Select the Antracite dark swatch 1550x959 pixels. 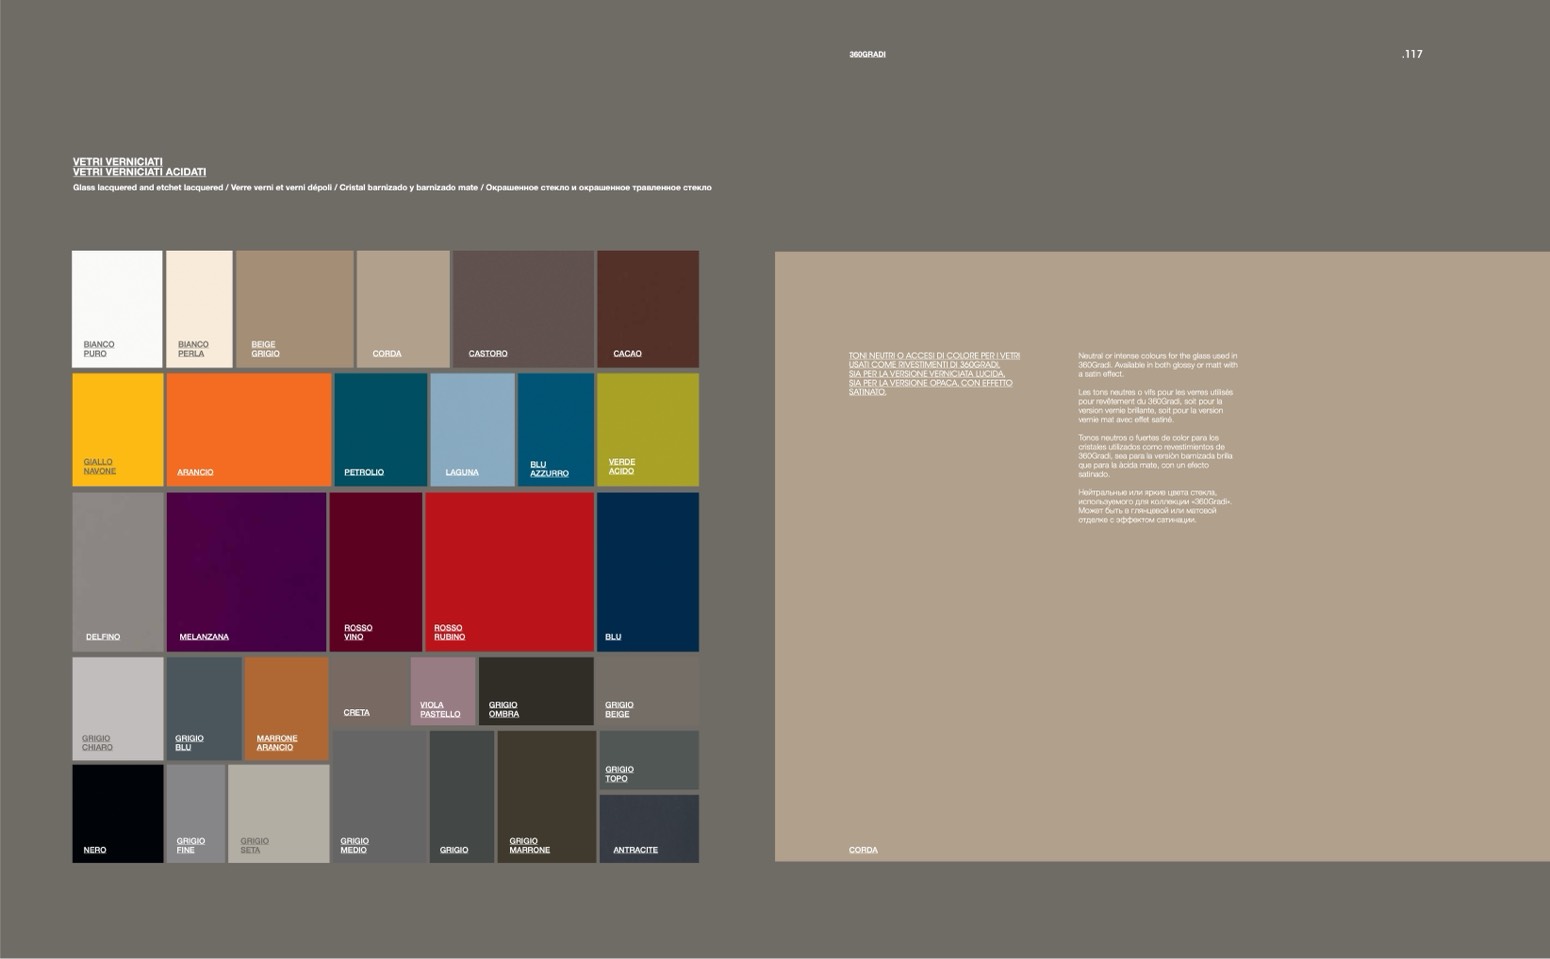tap(648, 828)
